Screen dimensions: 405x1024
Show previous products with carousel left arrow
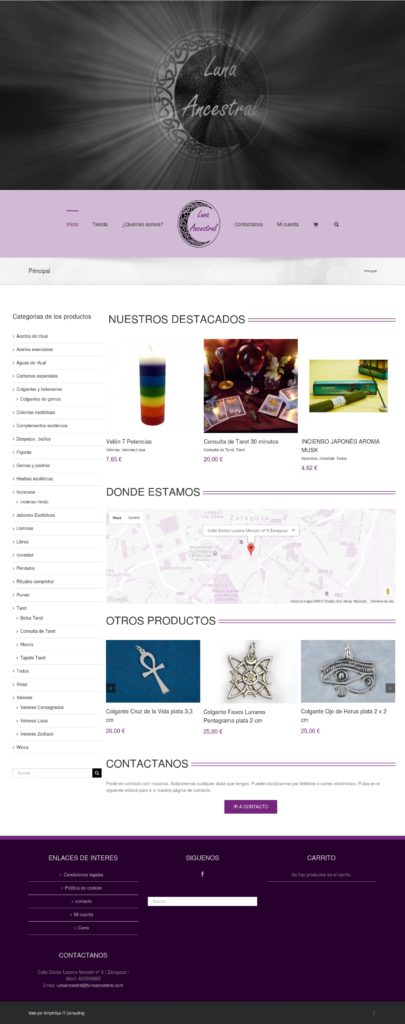coord(111,688)
